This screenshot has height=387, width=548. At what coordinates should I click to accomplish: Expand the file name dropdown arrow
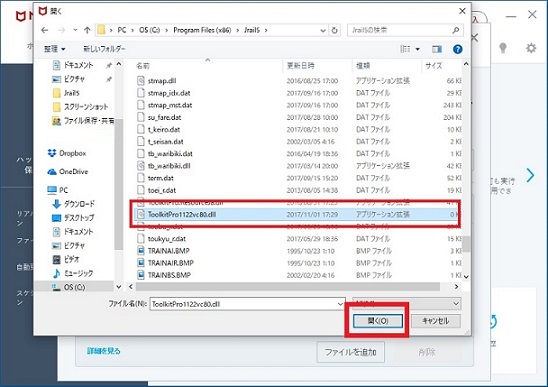coord(340,304)
